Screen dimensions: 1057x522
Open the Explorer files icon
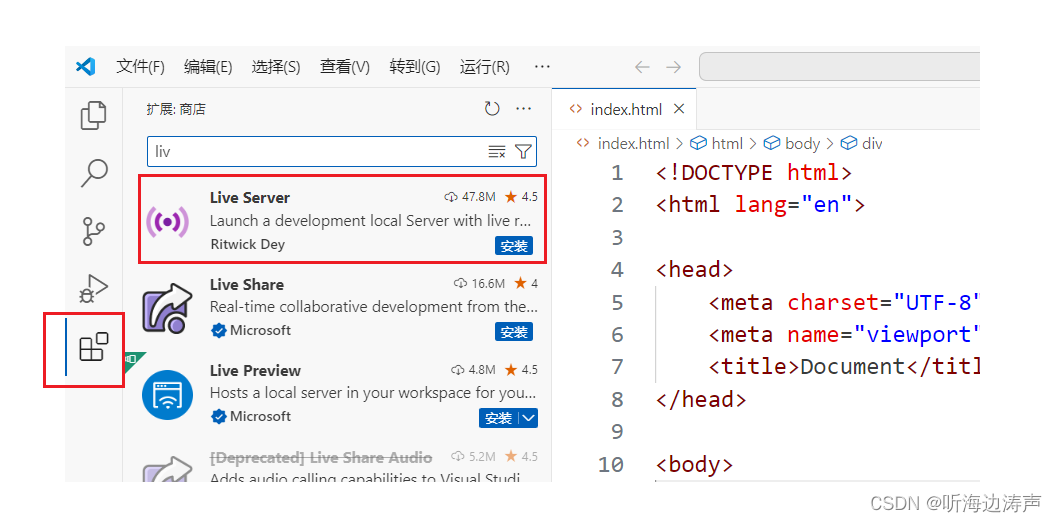(94, 115)
